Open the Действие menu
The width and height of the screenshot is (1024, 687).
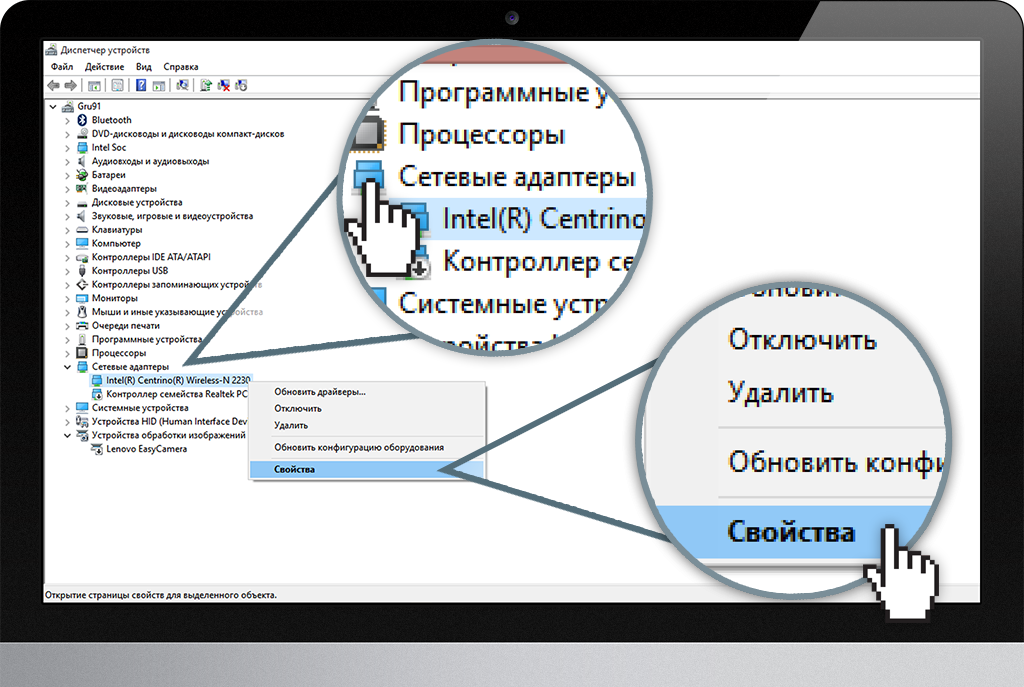click(x=104, y=67)
